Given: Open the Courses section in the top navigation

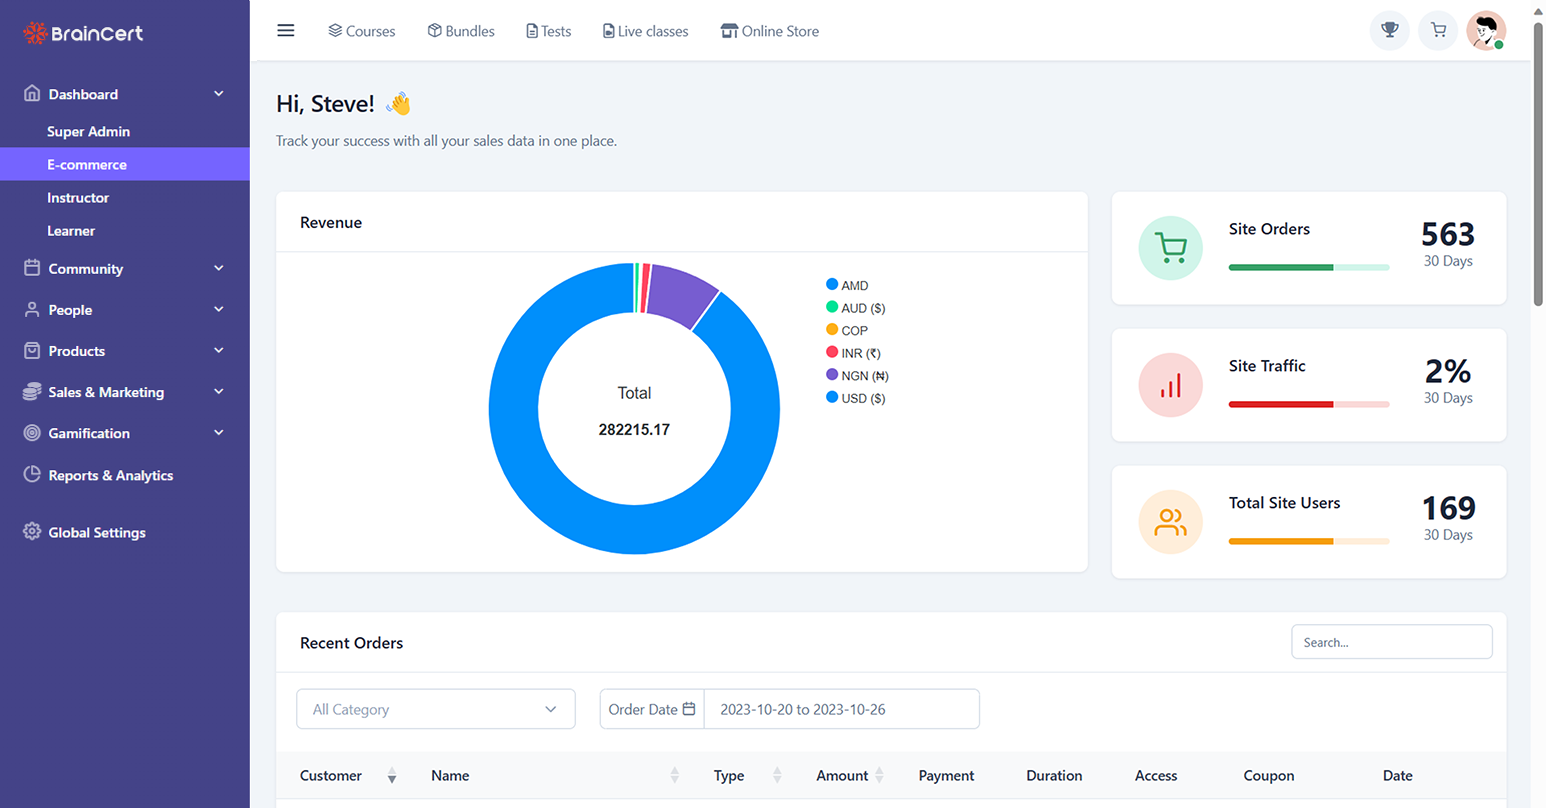Looking at the screenshot, I should click(x=361, y=31).
